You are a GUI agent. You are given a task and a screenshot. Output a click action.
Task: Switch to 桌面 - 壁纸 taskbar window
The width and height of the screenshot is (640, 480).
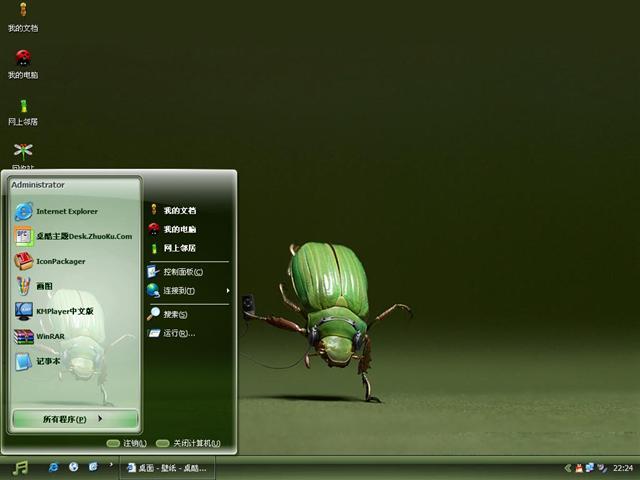coord(166,467)
